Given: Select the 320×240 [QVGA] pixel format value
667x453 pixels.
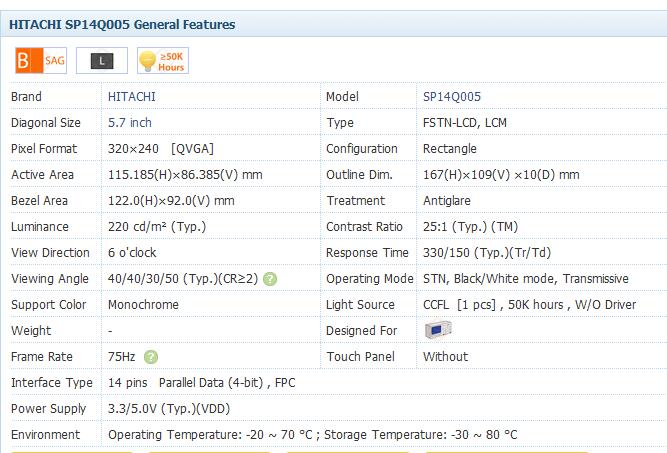Looking at the screenshot, I should pos(161,148).
